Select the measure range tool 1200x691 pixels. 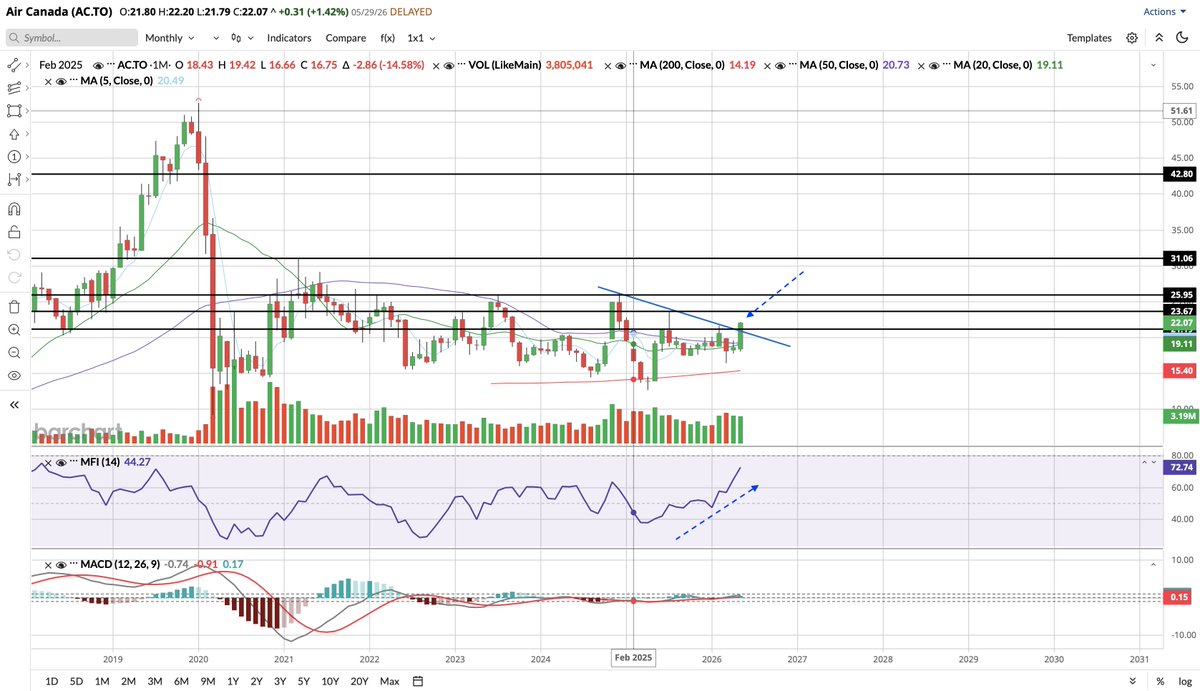click(14, 181)
